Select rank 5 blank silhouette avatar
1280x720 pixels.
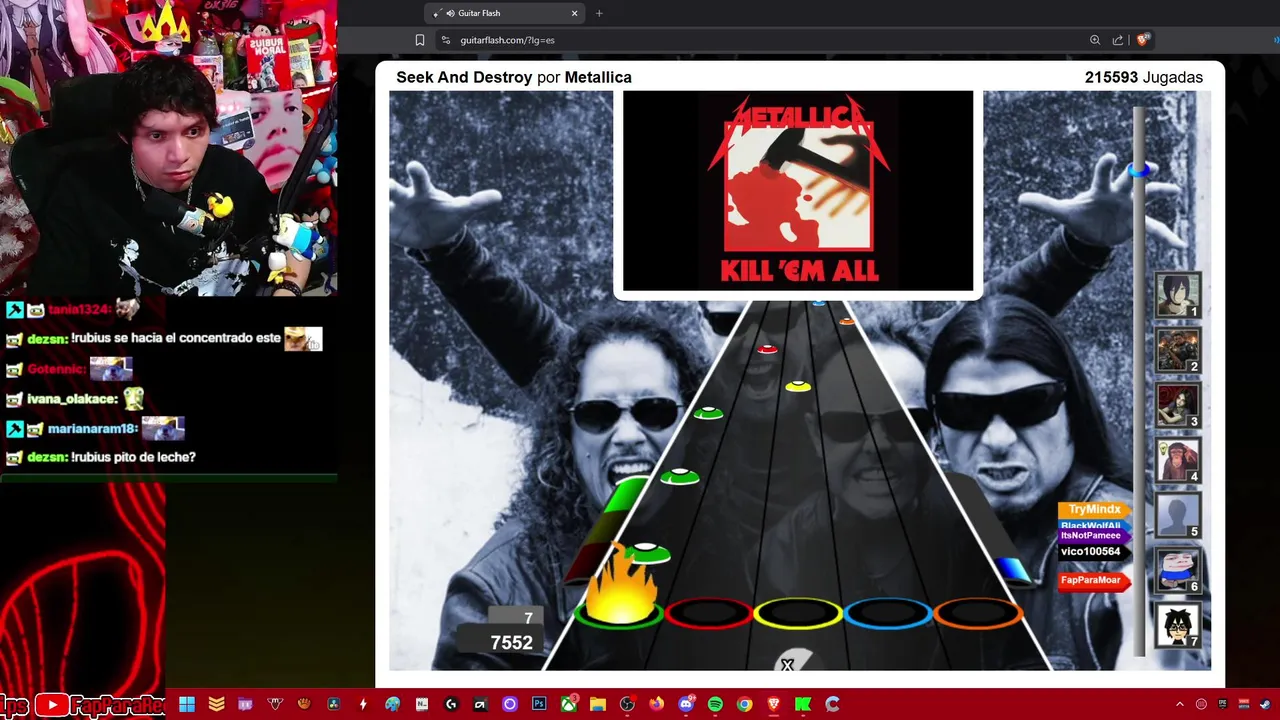(x=1177, y=515)
